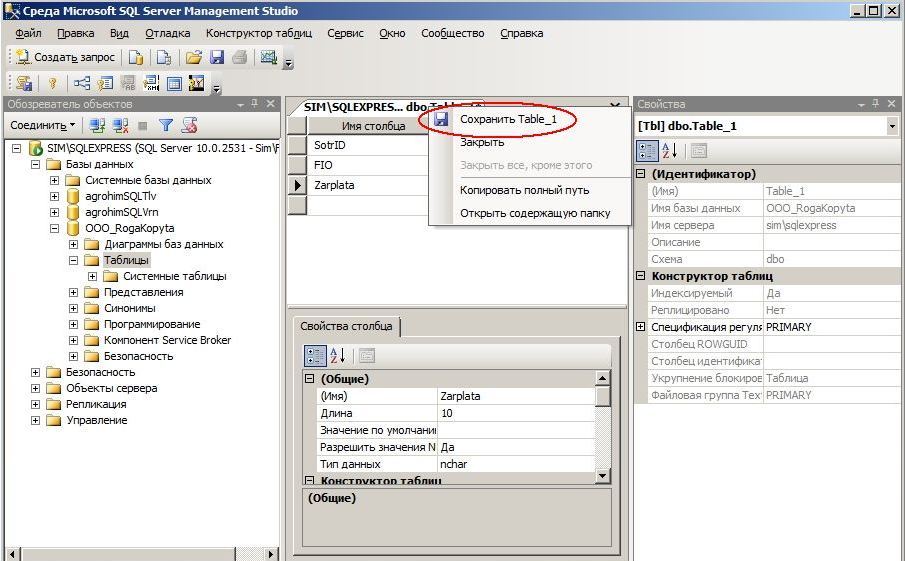Click the relationships icon
Viewport: 905px width, 561px height.
(x=82, y=84)
